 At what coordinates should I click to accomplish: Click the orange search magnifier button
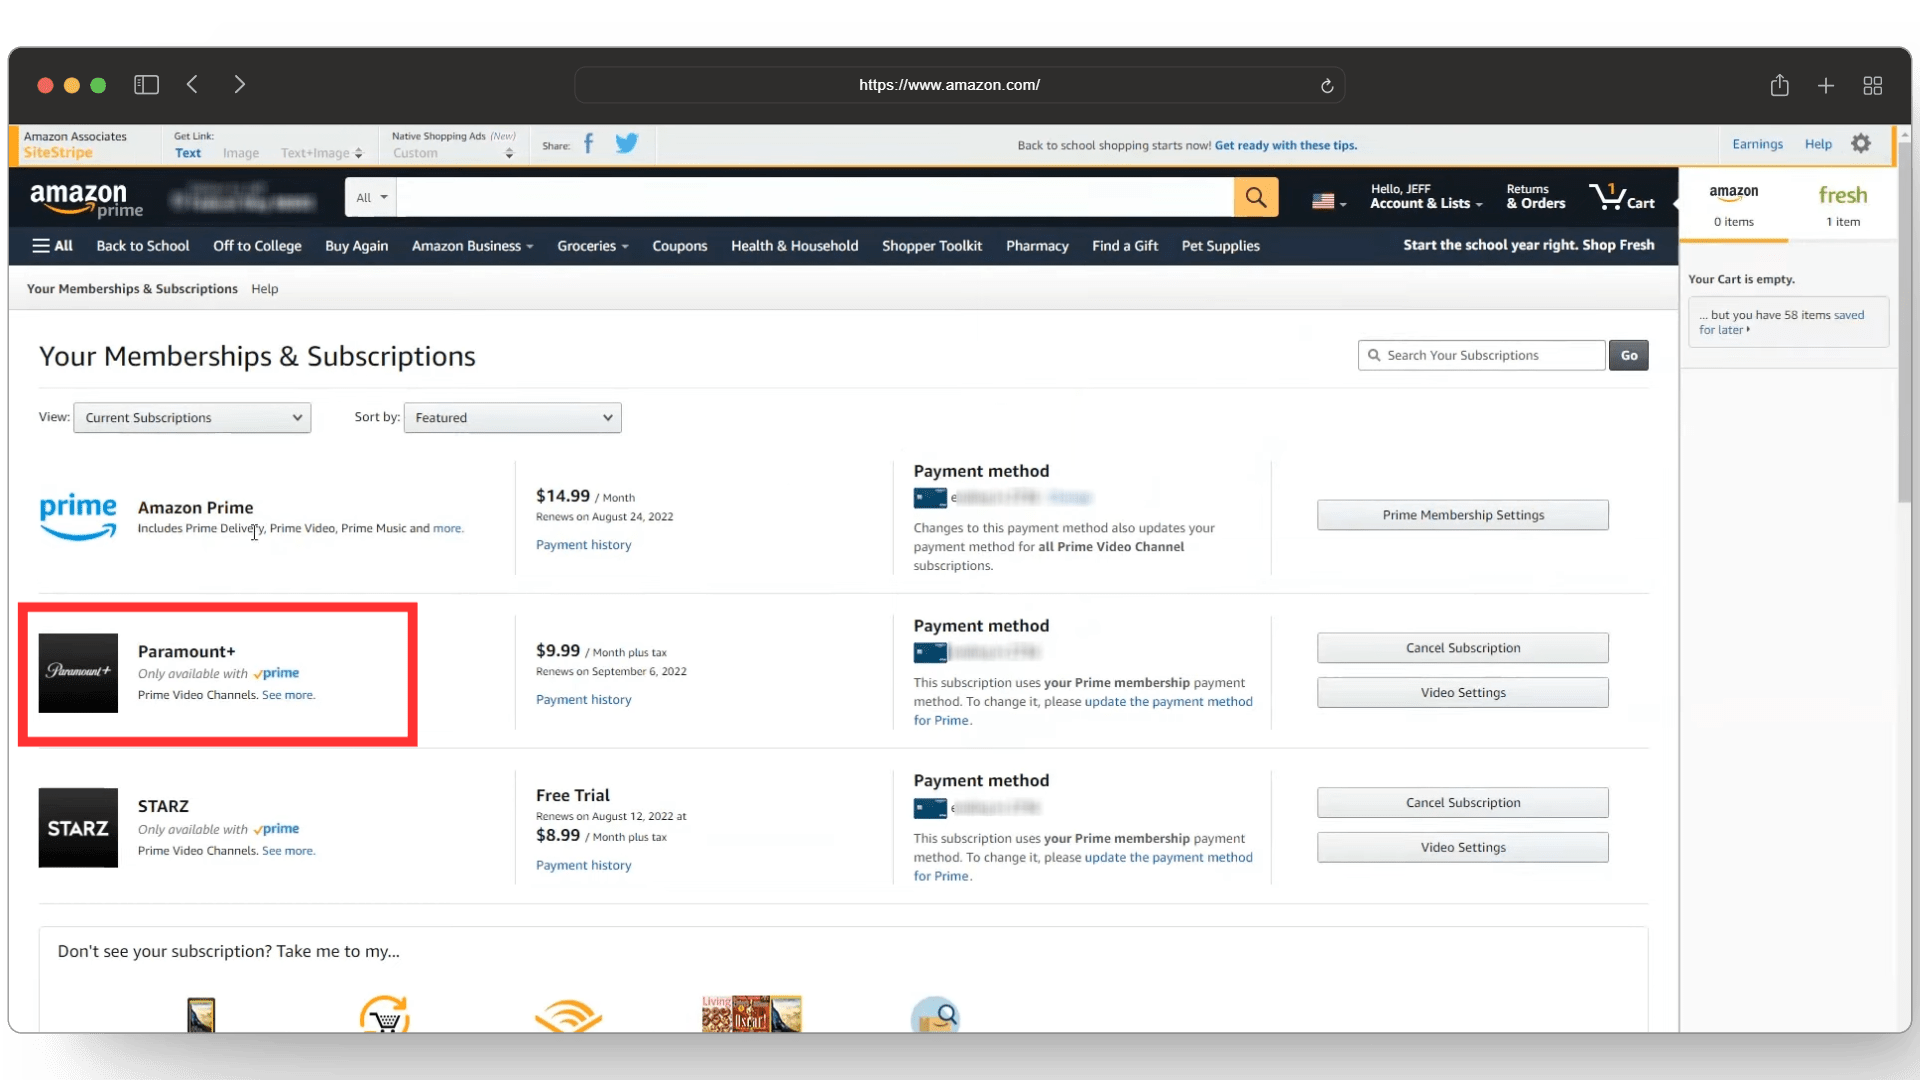1256,197
